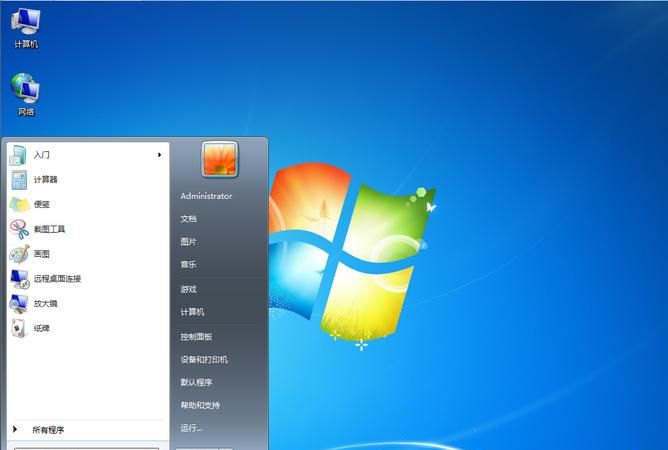Open 音乐 in Start menu
This screenshot has height=450, width=668.
(188, 264)
